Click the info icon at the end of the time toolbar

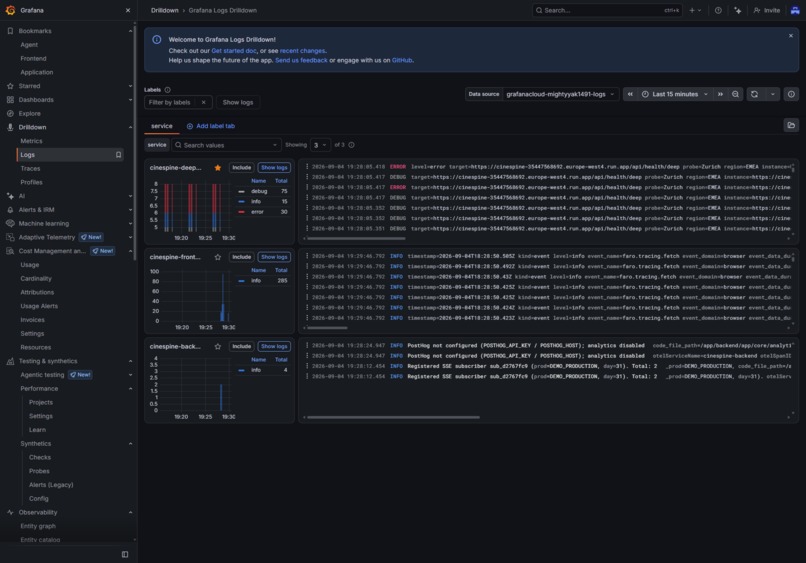tap(791, 94)
